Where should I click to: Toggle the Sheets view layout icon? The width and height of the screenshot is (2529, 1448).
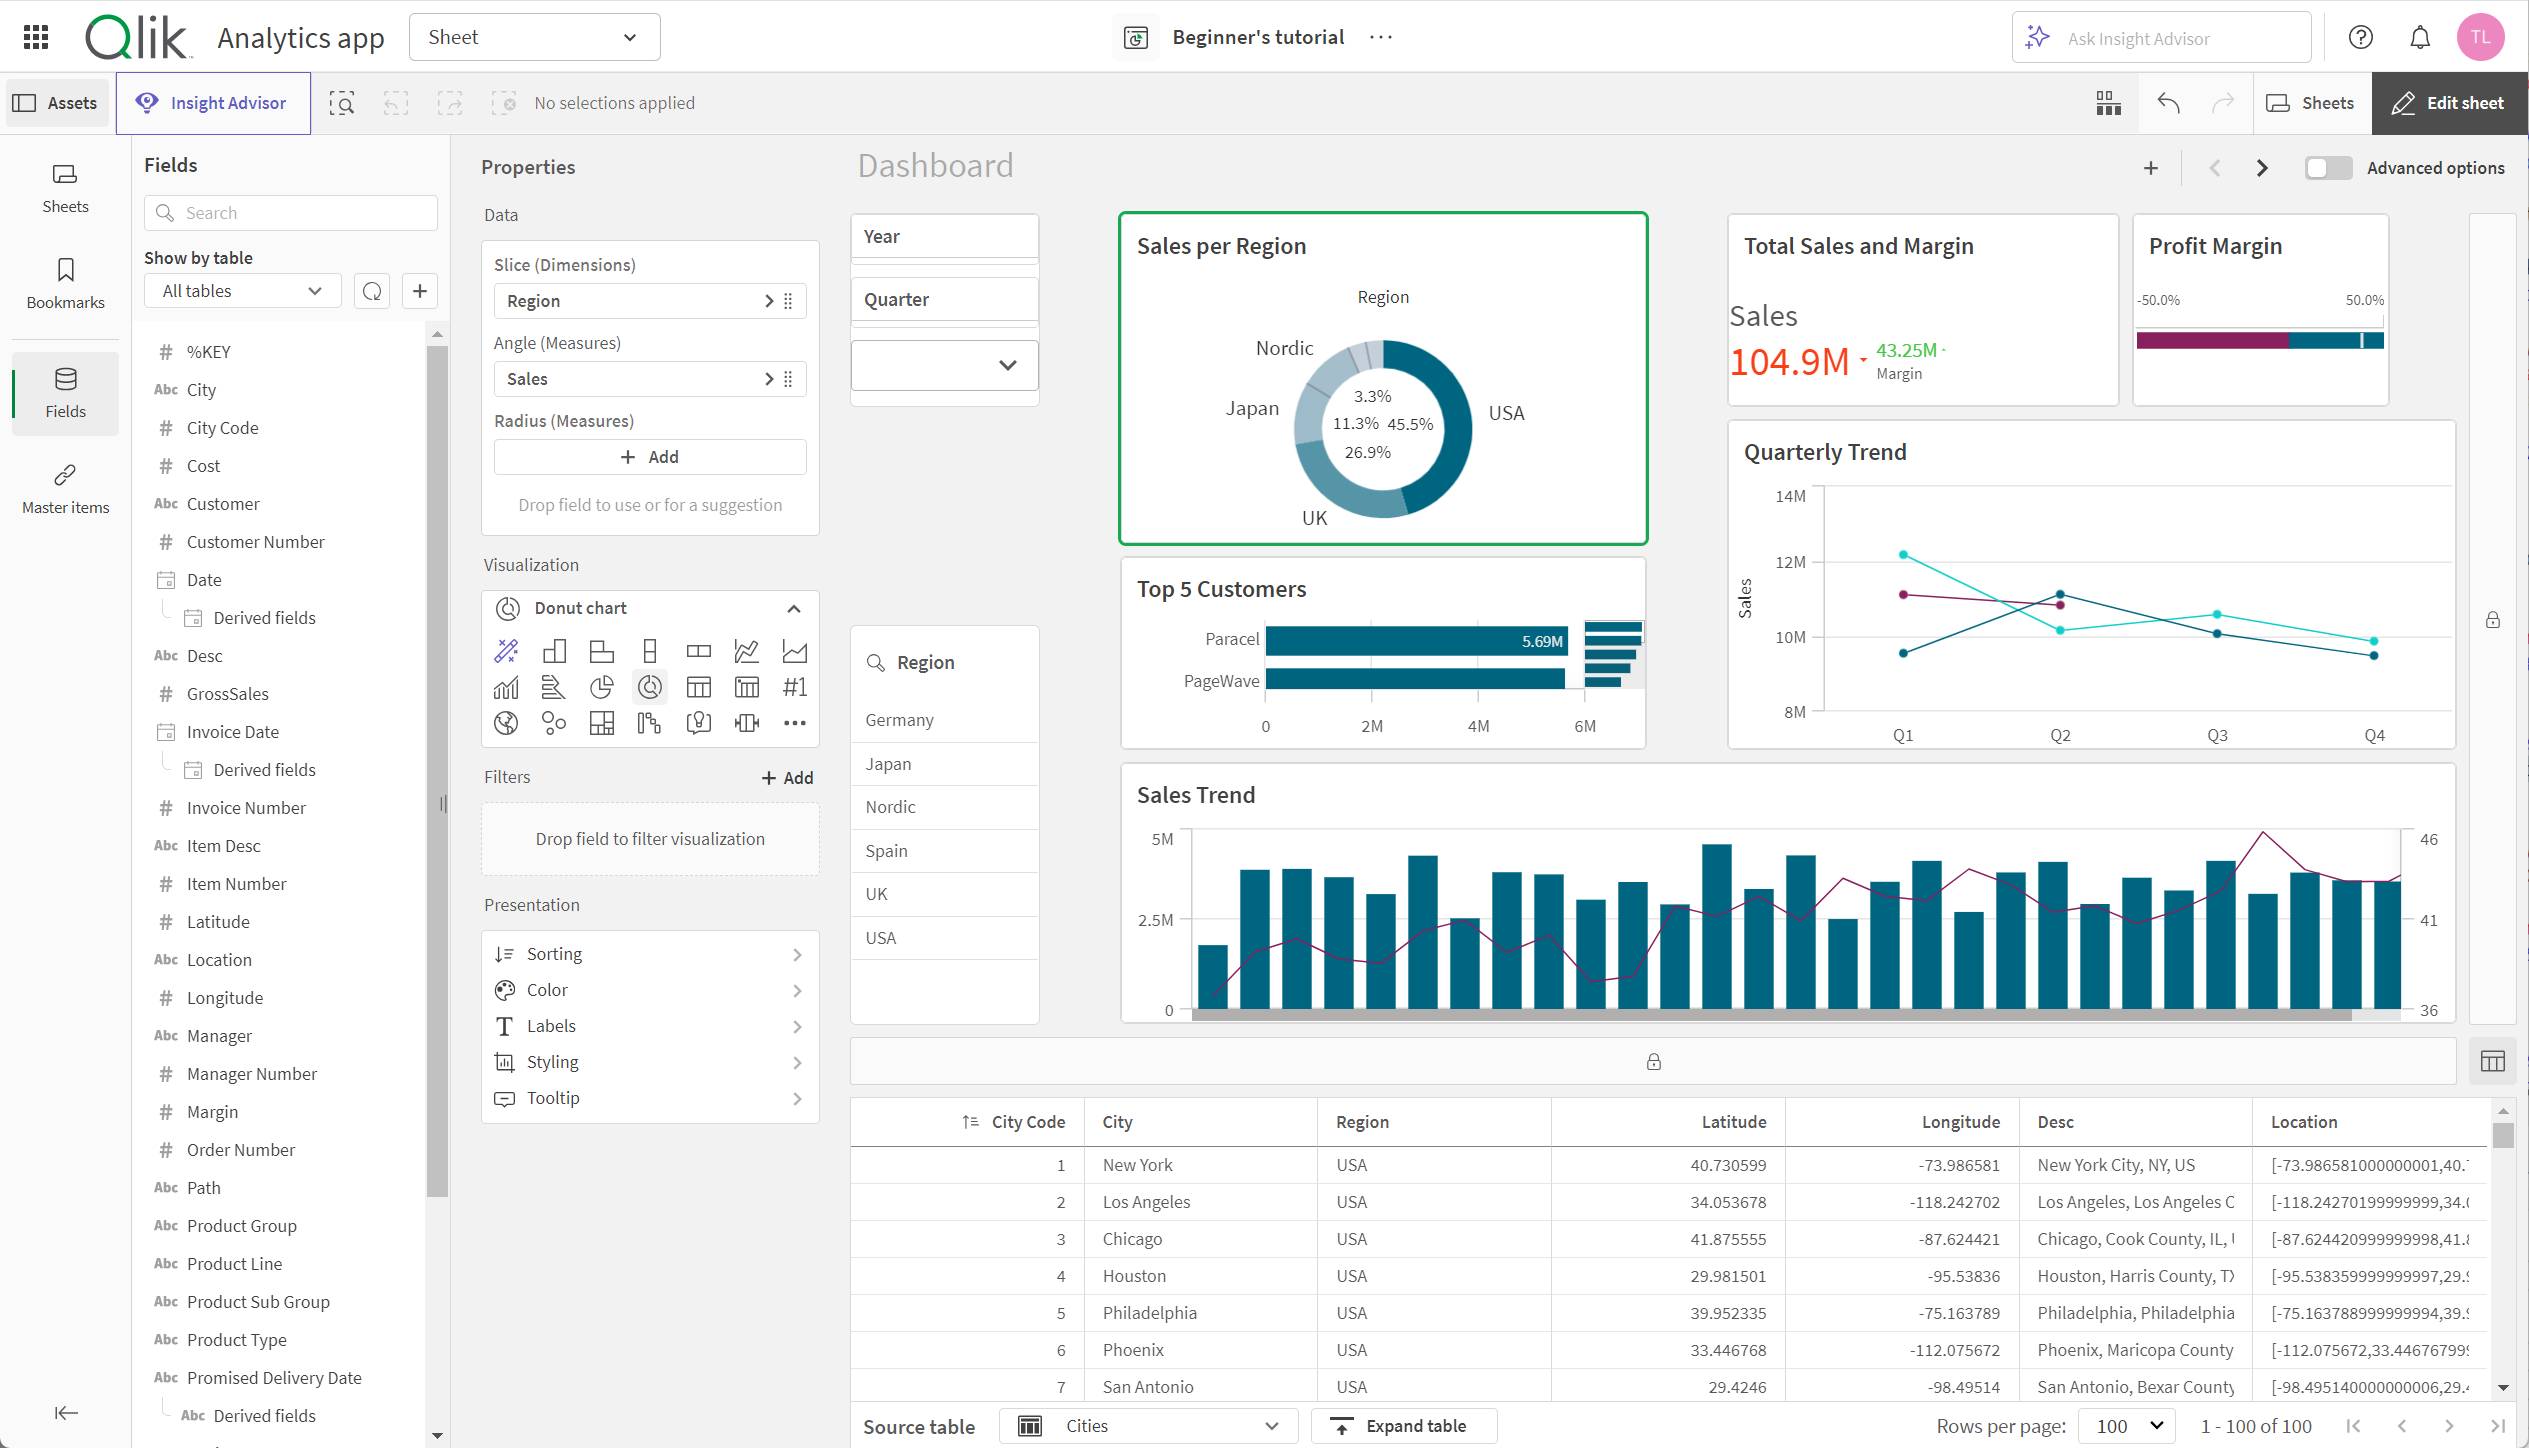[x=2107, y=102]
